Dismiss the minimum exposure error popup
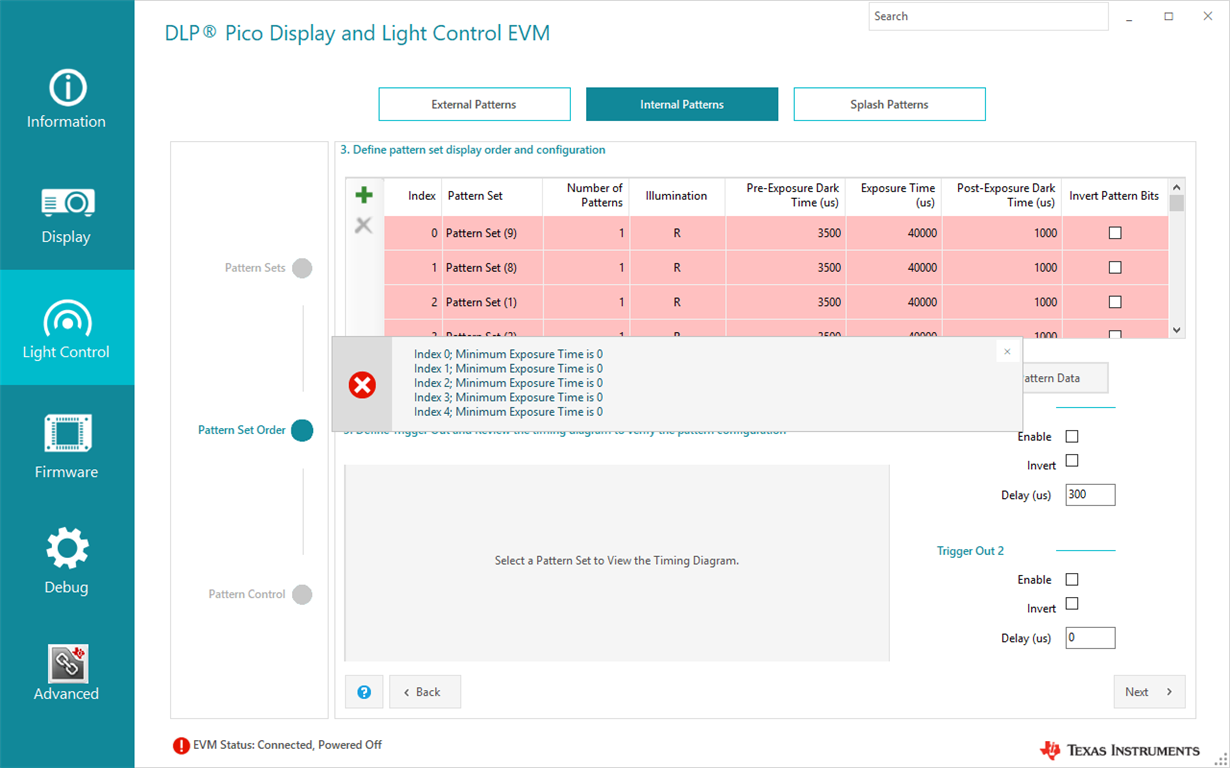This screenshot has width=1230, height=768. (x=1007, y=351)
